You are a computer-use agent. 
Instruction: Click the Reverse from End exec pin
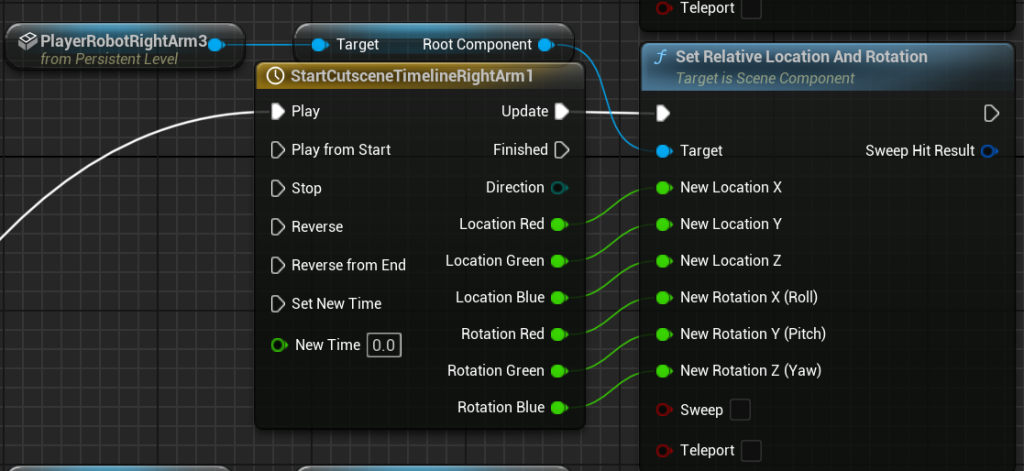pyautogui.click(x=277, y=265)
